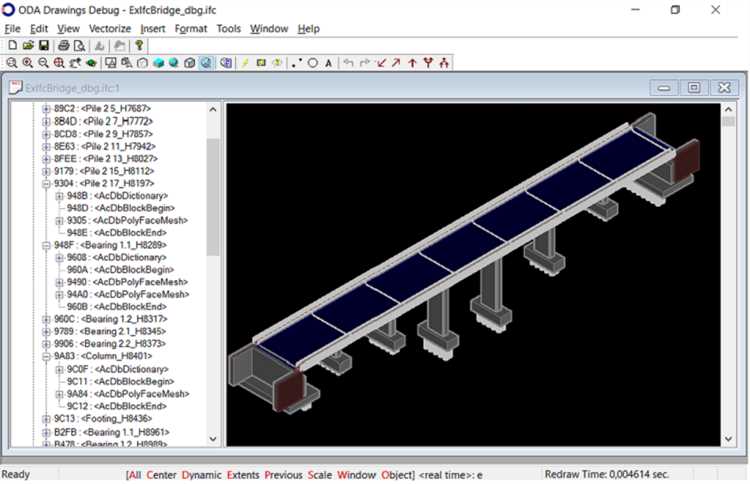Open the Window menu
Image resolution: width=750 pixels, height=484 pixels.
[269, 29]
